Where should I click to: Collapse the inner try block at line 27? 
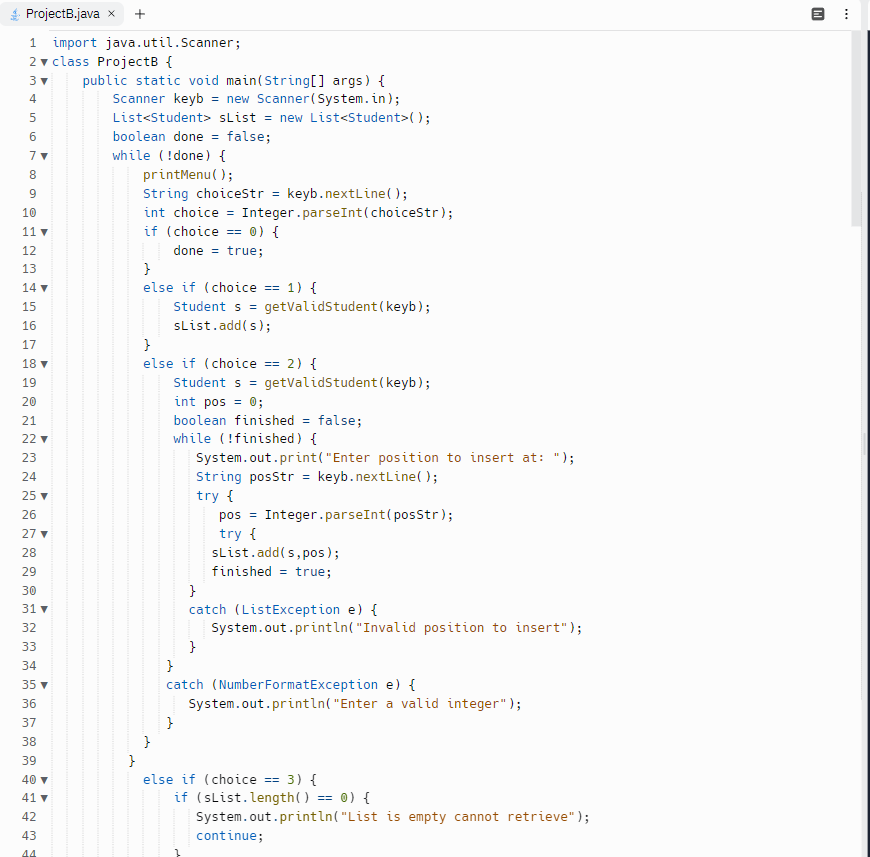click(x=45, y=533)
